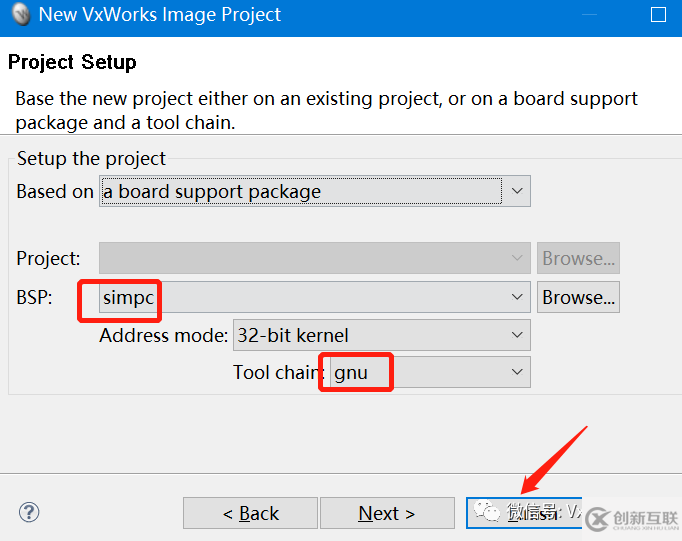The width and height of the screenshot is (682, 541).
Task: Advance the wizard with Next
Action: pos(387,513)
